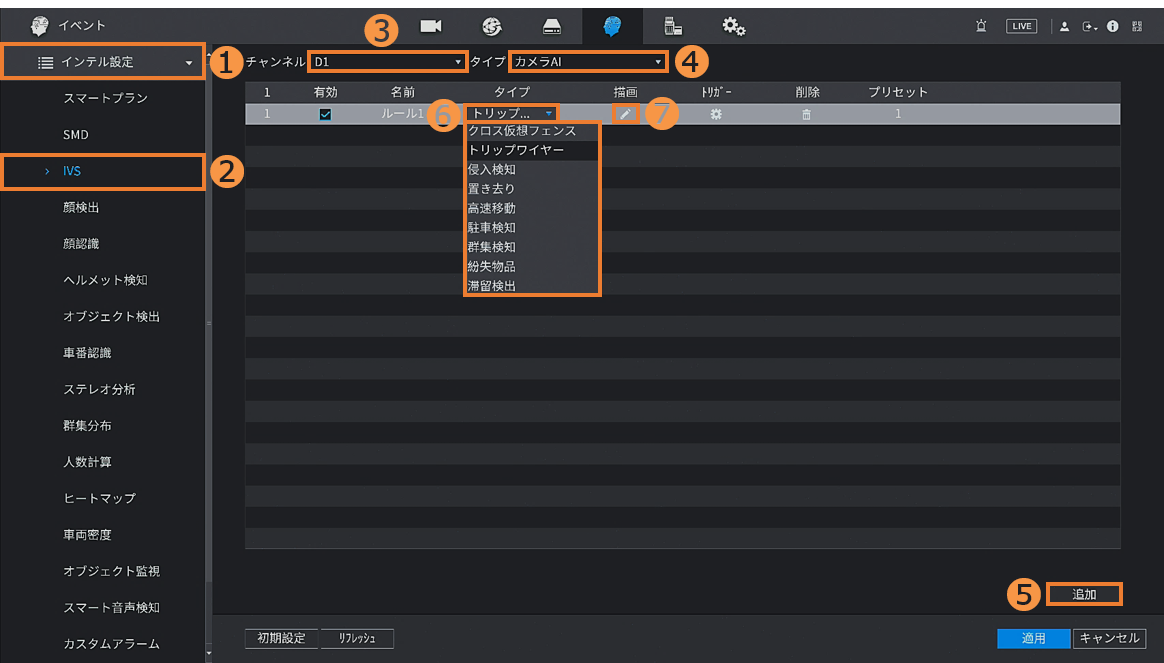The height and width of the screenshot is (663, 1164).
Task: Click the alarm siren icon
Action: (x=981, y=26)
